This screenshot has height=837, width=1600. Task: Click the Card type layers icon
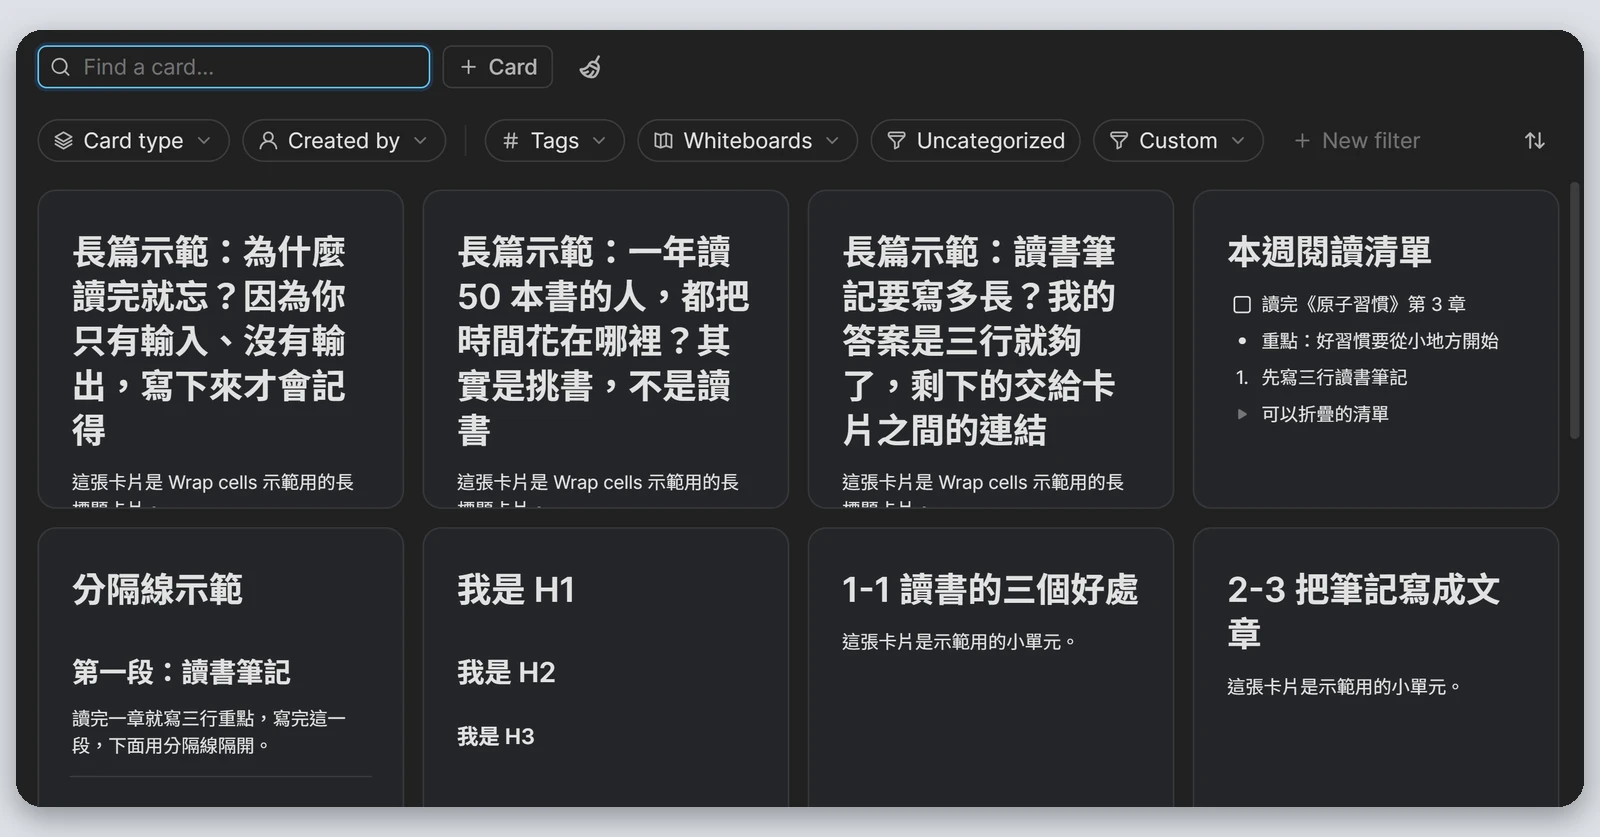[x=63, y=141]
